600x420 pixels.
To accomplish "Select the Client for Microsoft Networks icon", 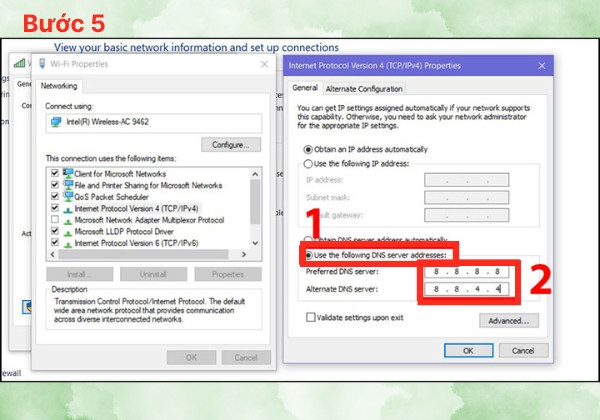I will pos(68,173).
